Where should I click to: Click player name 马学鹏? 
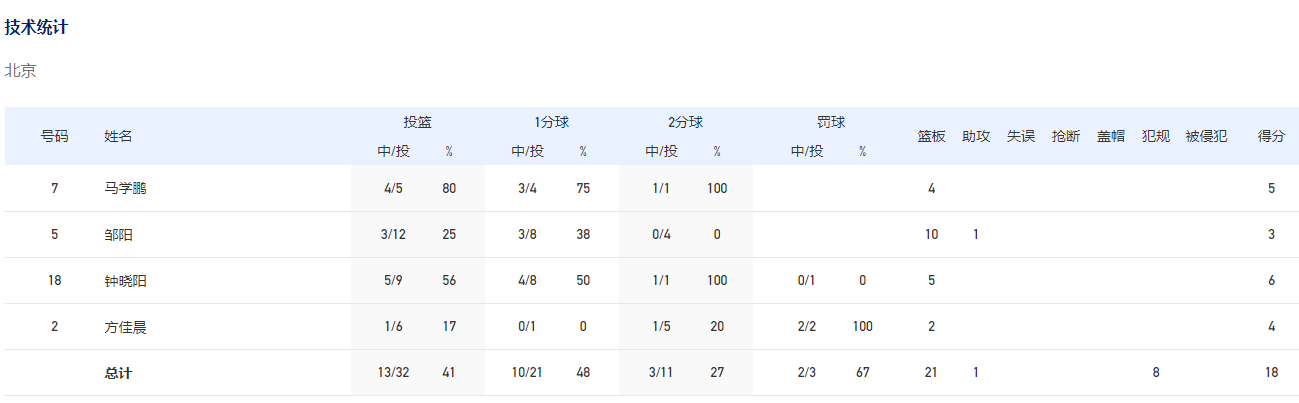click(x=125, y=188)
